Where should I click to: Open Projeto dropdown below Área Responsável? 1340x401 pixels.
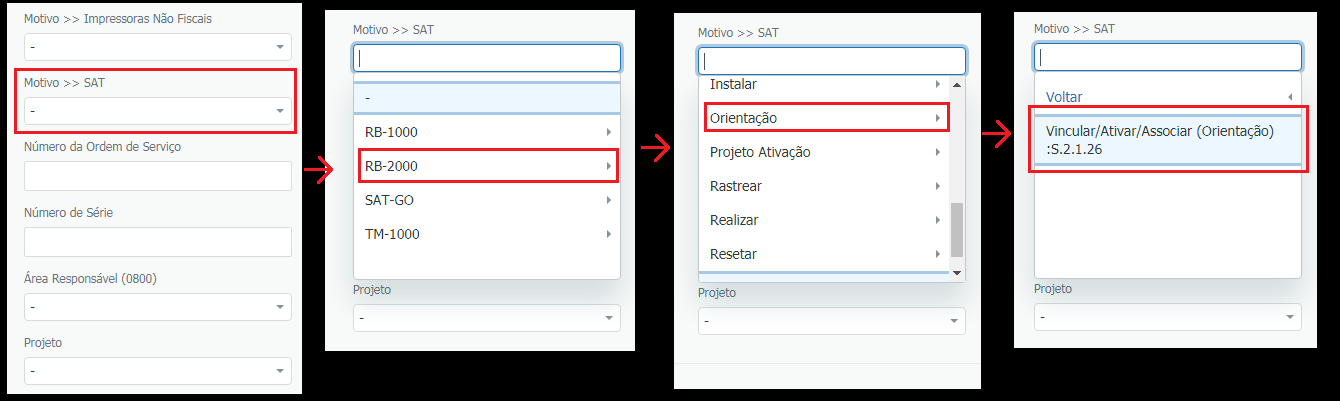pos(157,371)
